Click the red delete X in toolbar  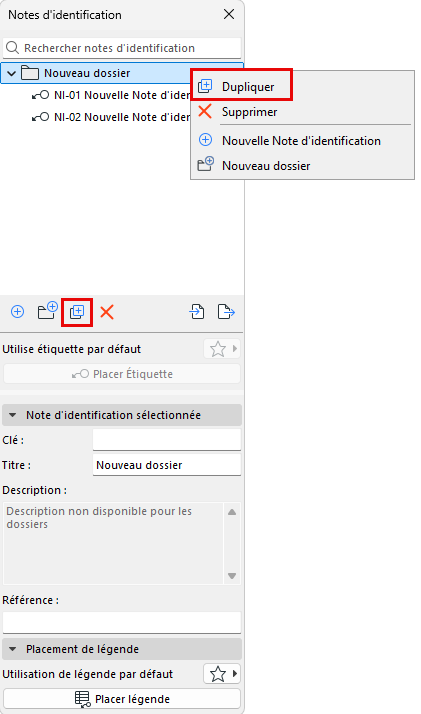pyautogui.click(x=107, y=312)
